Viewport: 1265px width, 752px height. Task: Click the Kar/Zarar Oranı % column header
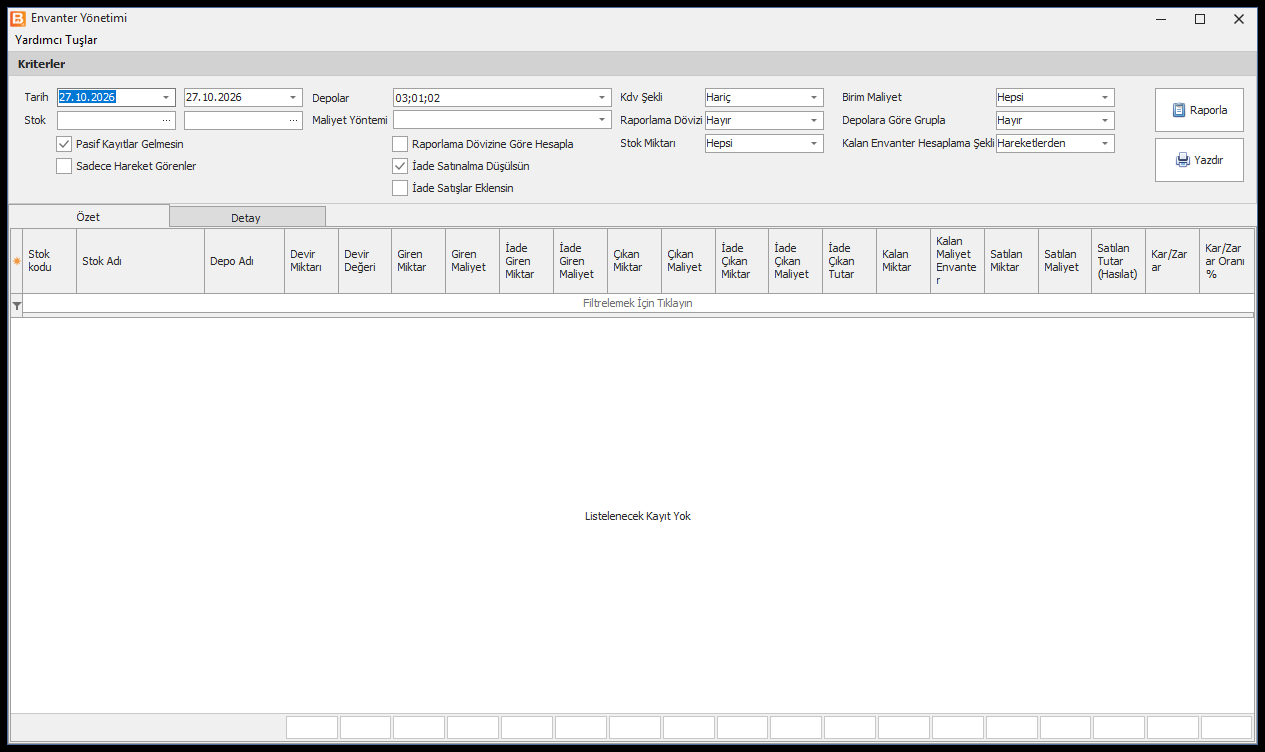pos(1227,261)
